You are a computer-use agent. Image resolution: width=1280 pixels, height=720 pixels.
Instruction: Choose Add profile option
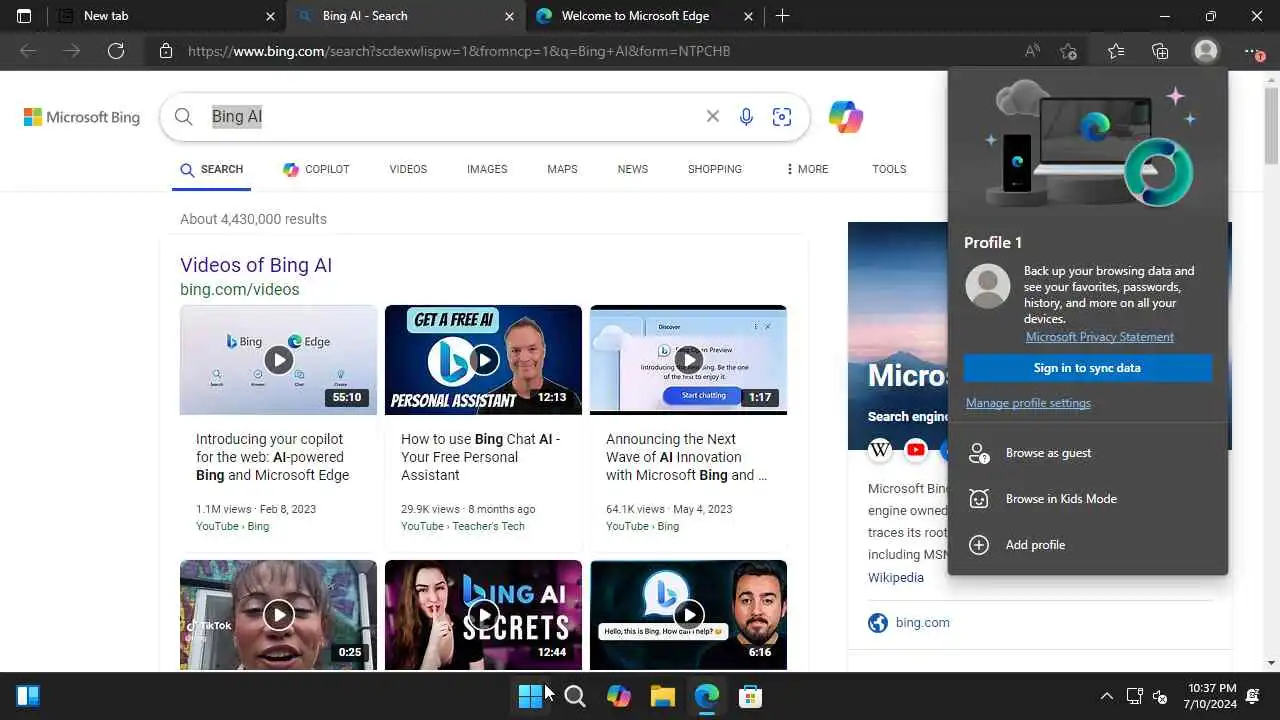click(1088, 545)
